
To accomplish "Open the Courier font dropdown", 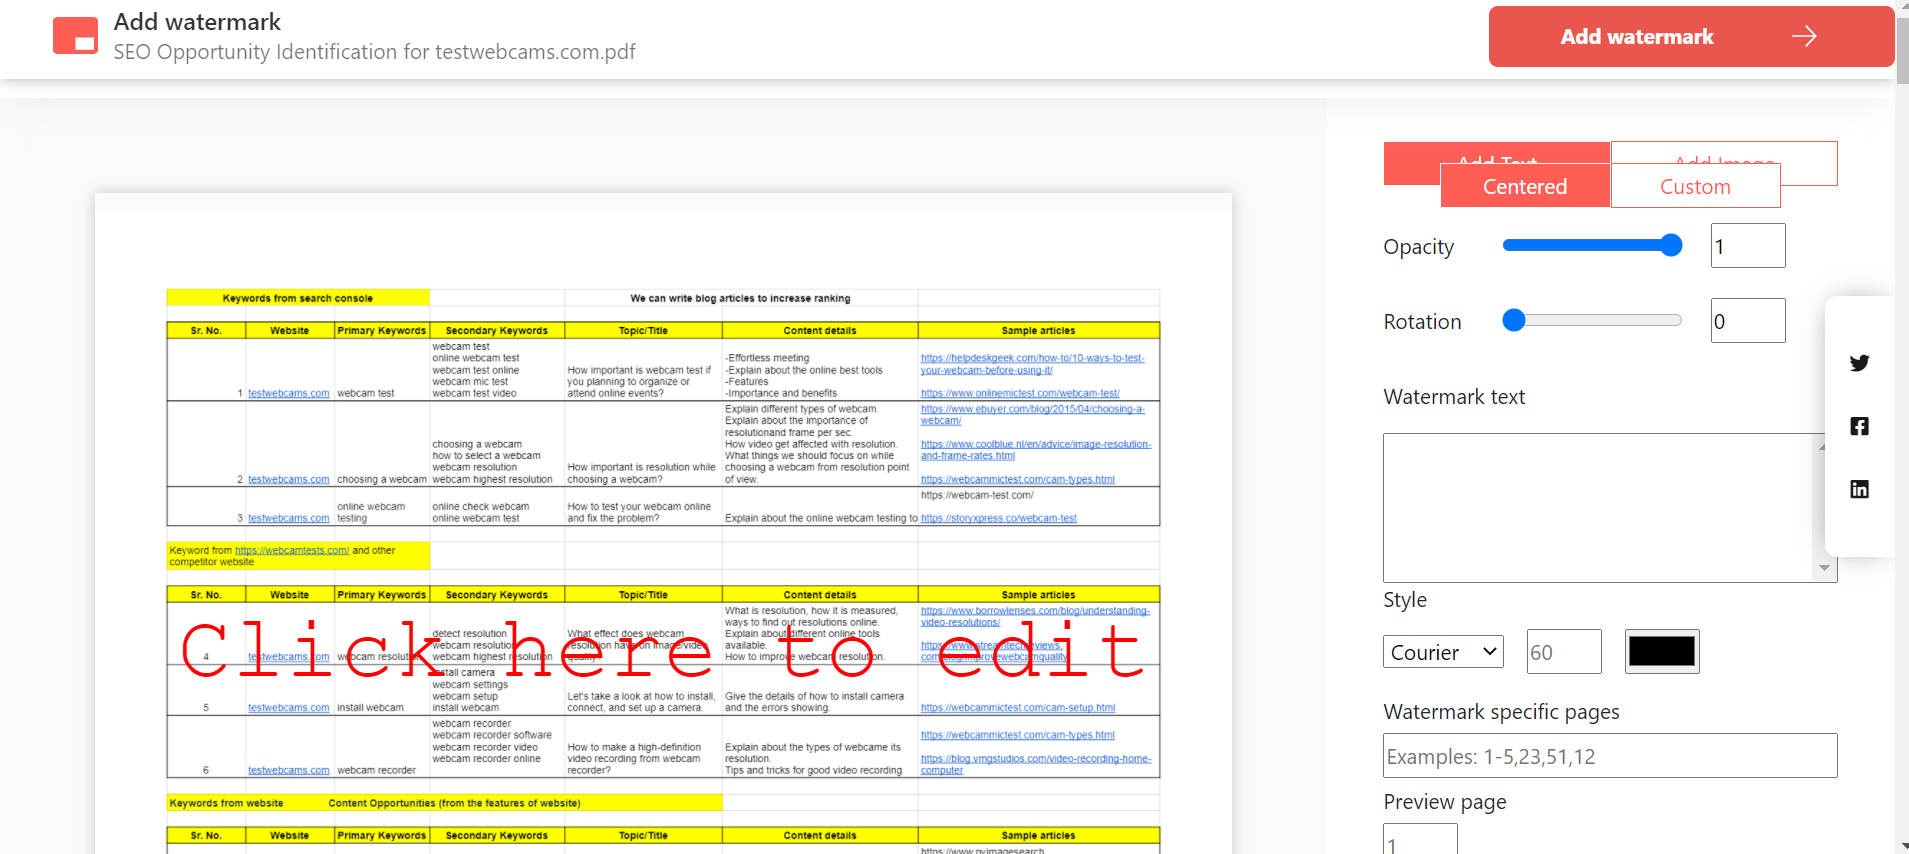I will click(x=1443, y=652).
